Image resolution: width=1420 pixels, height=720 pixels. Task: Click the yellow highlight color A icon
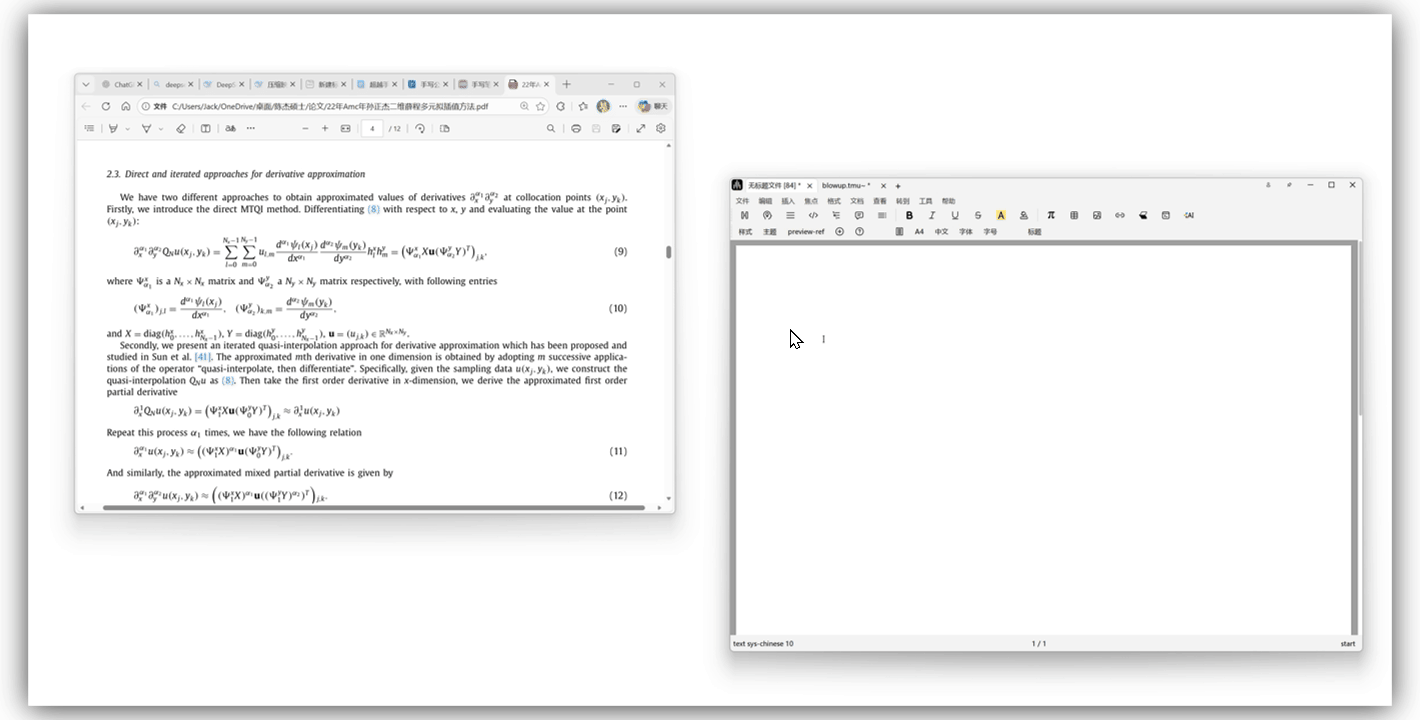[x=1000, y=215]
